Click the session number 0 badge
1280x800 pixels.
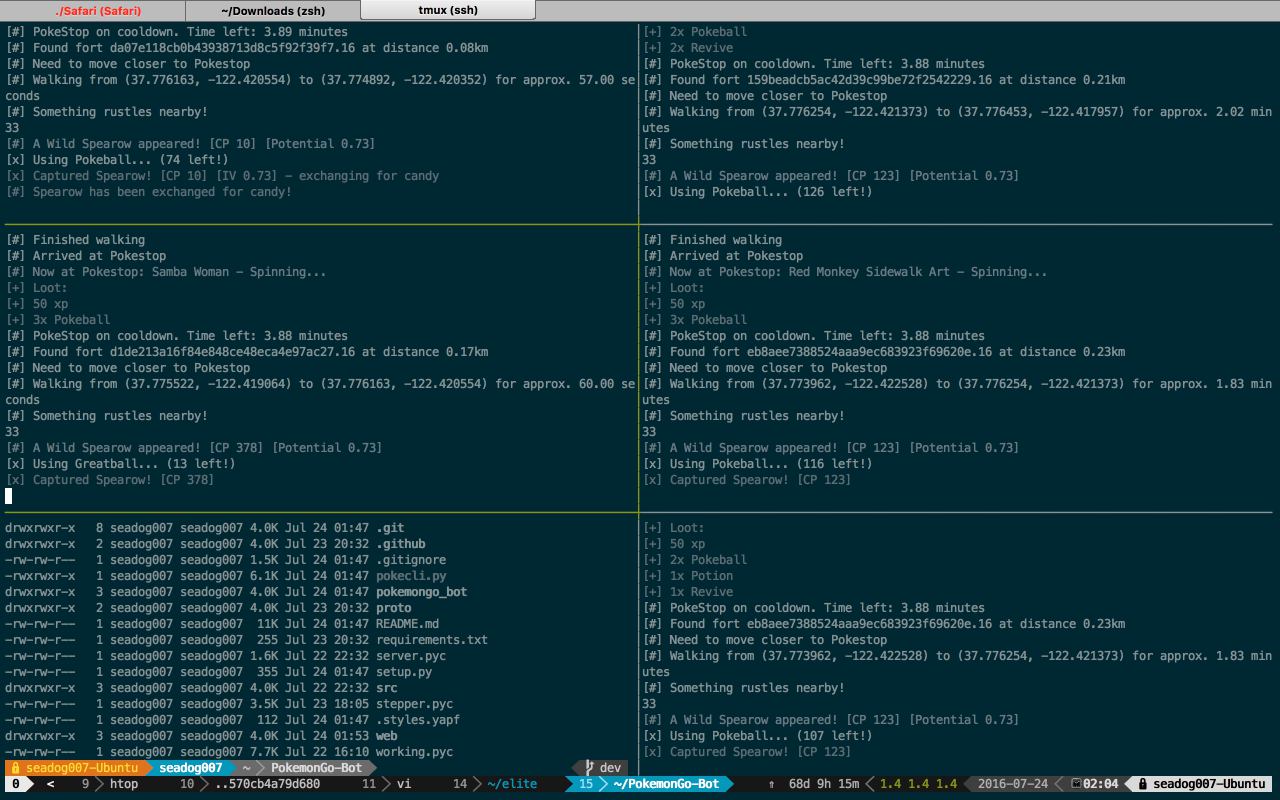tap(15, 784)
